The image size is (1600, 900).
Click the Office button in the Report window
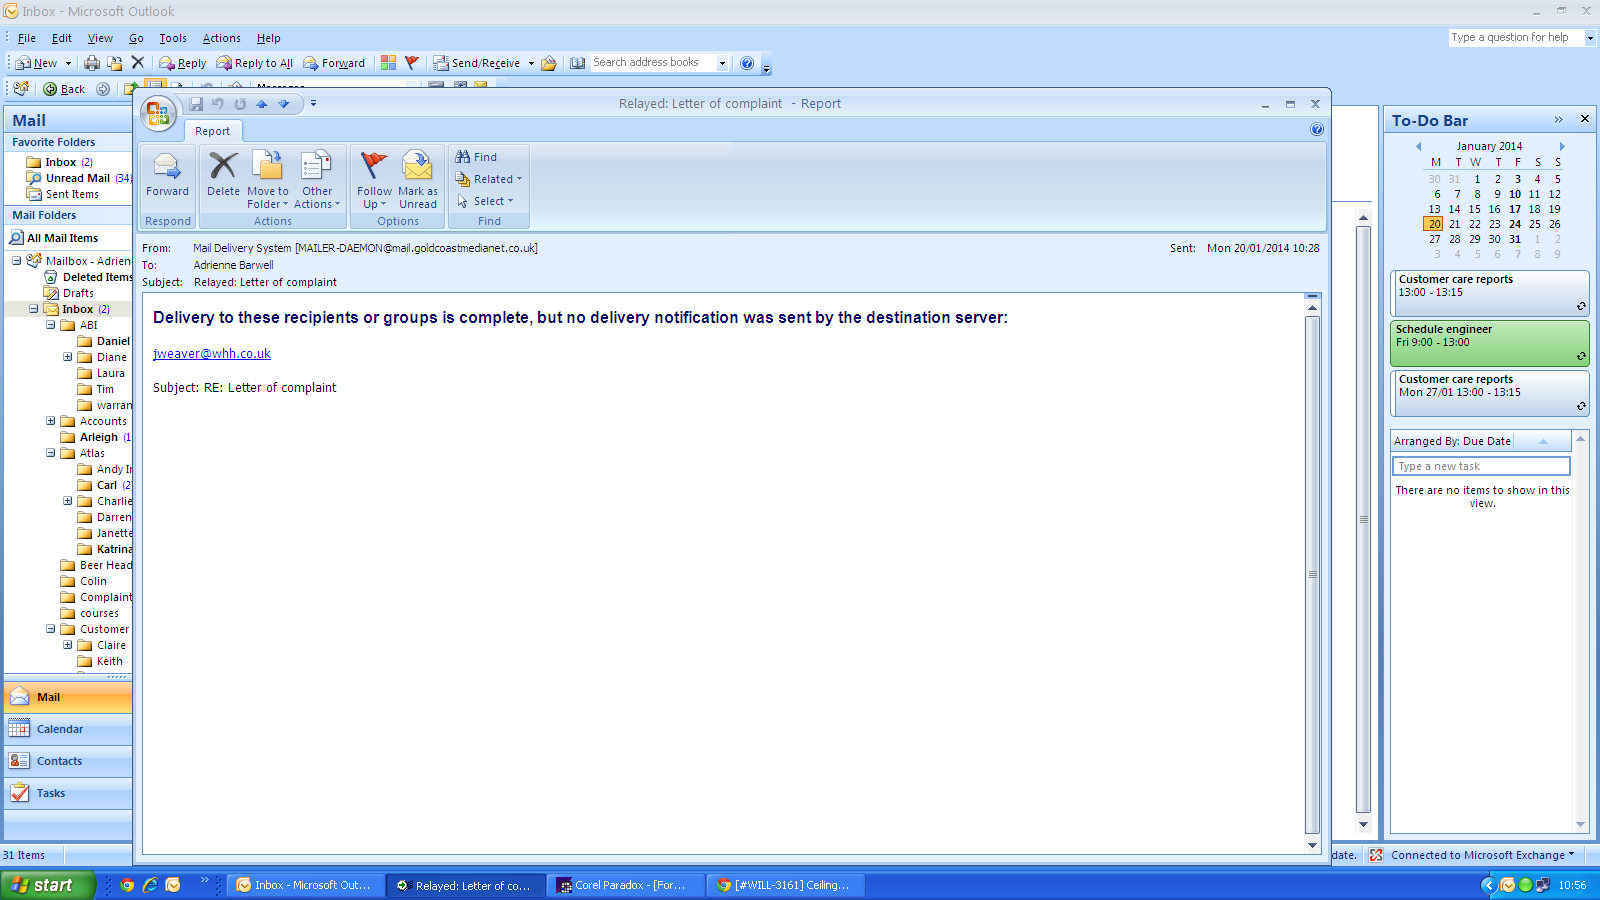[x=158, y=113]
